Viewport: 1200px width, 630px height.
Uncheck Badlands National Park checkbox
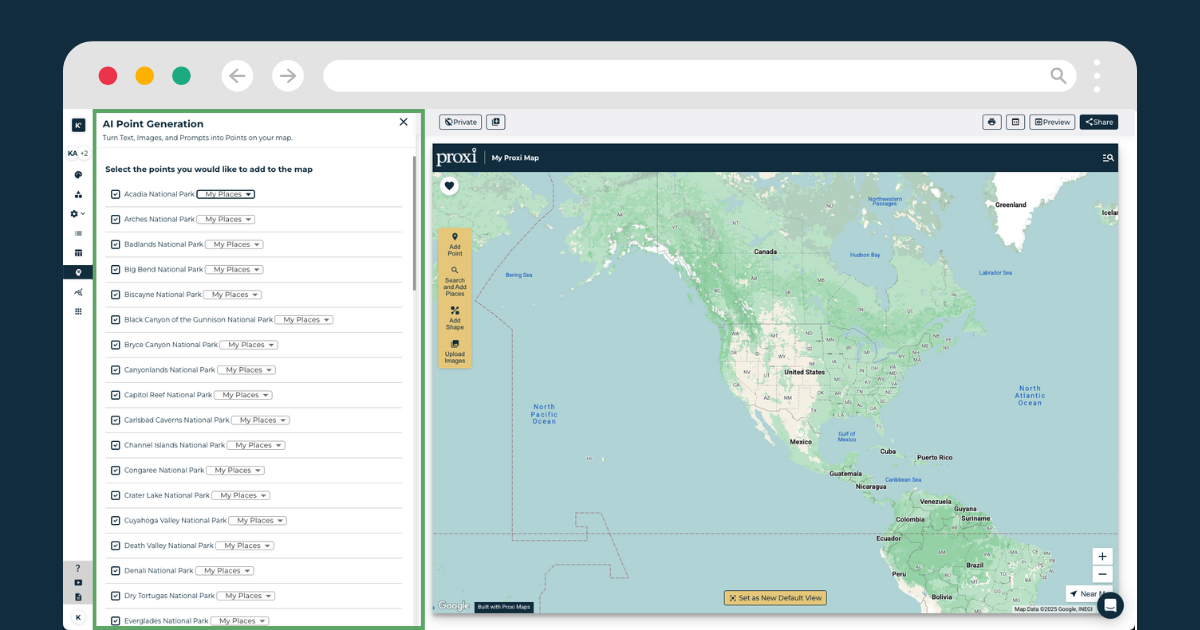point(116,244)
